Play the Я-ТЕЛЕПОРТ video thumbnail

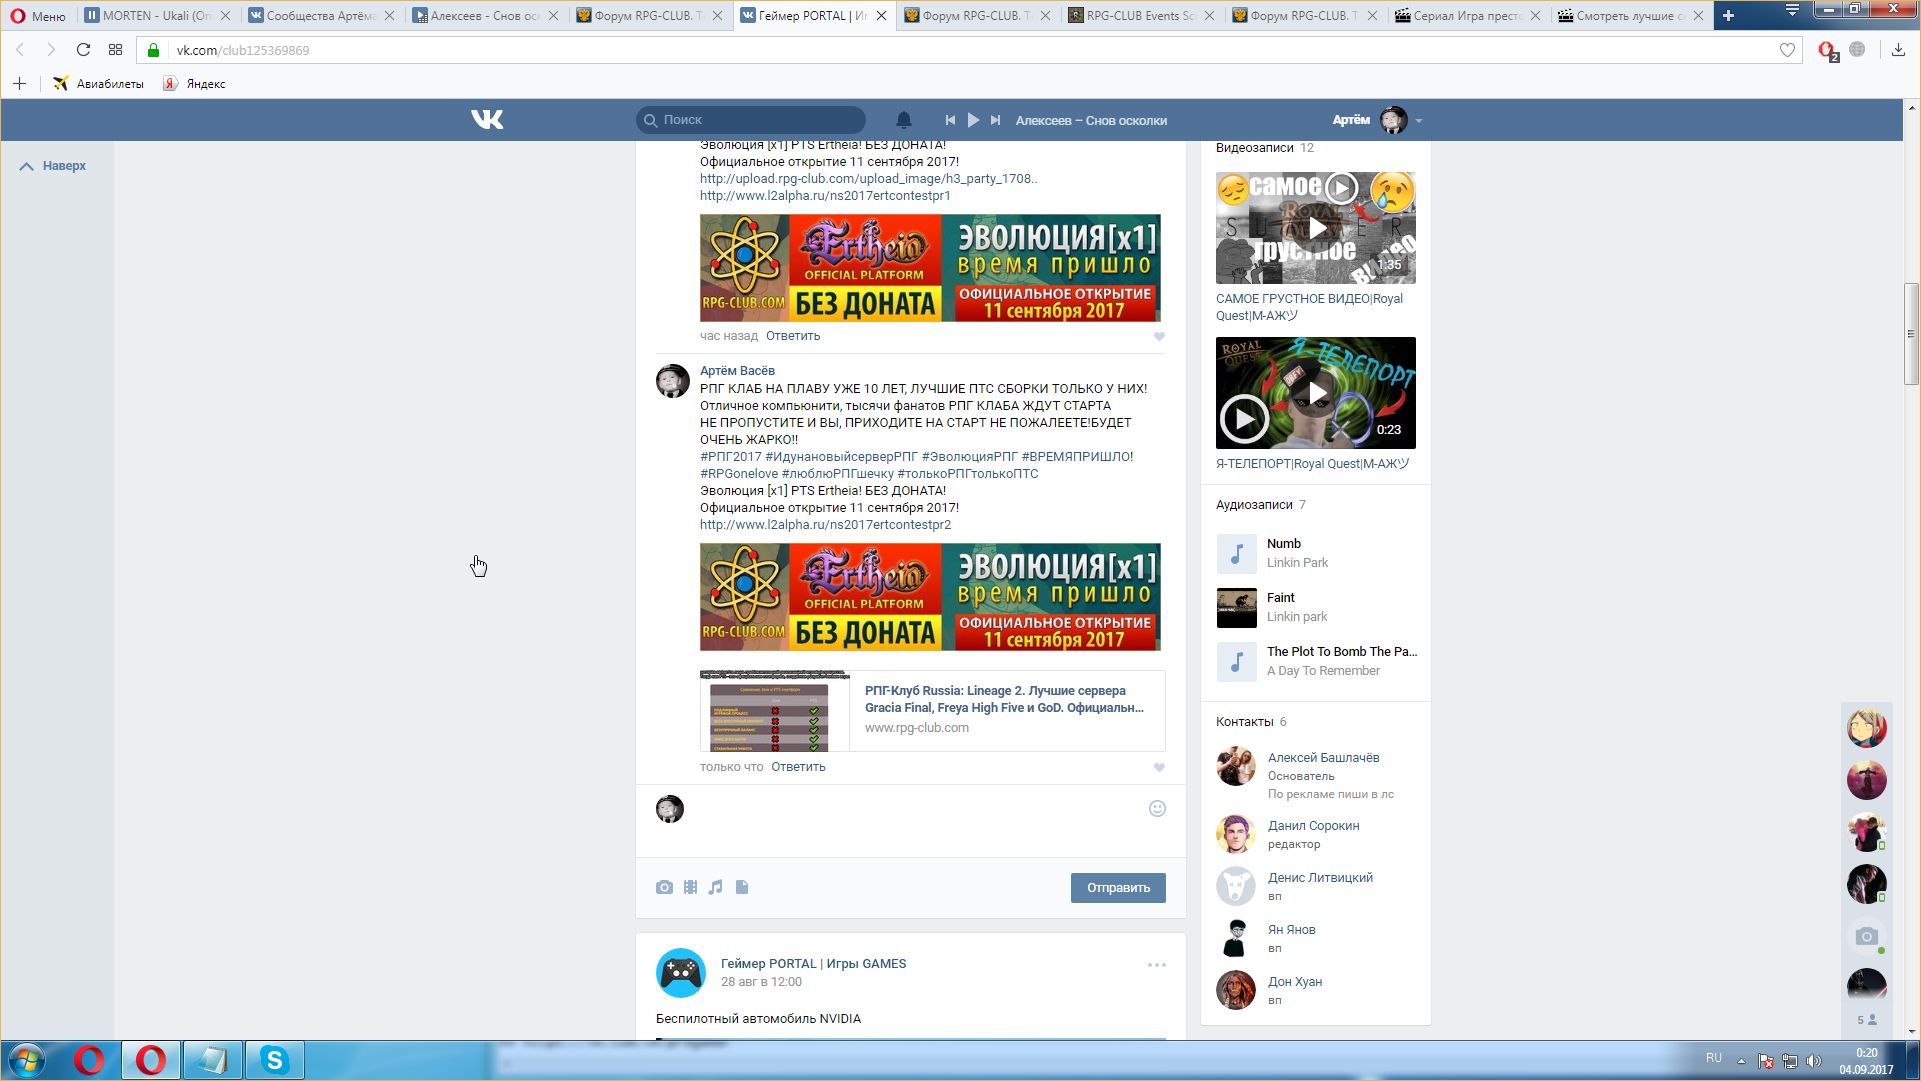(x=1316, y=393)
